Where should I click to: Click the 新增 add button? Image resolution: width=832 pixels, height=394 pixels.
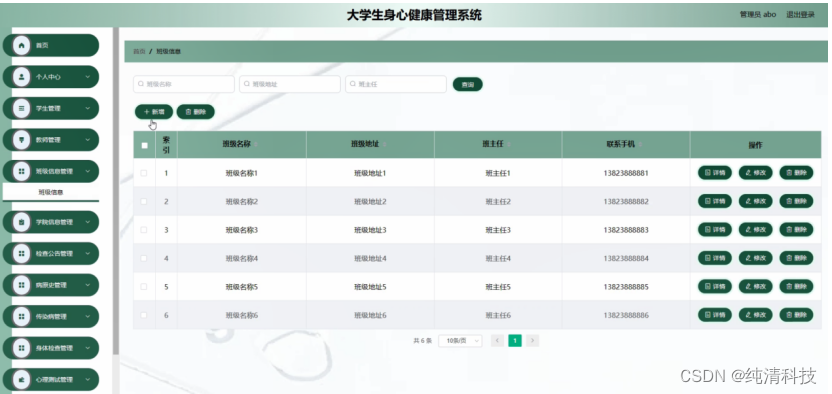coord(154,112)
